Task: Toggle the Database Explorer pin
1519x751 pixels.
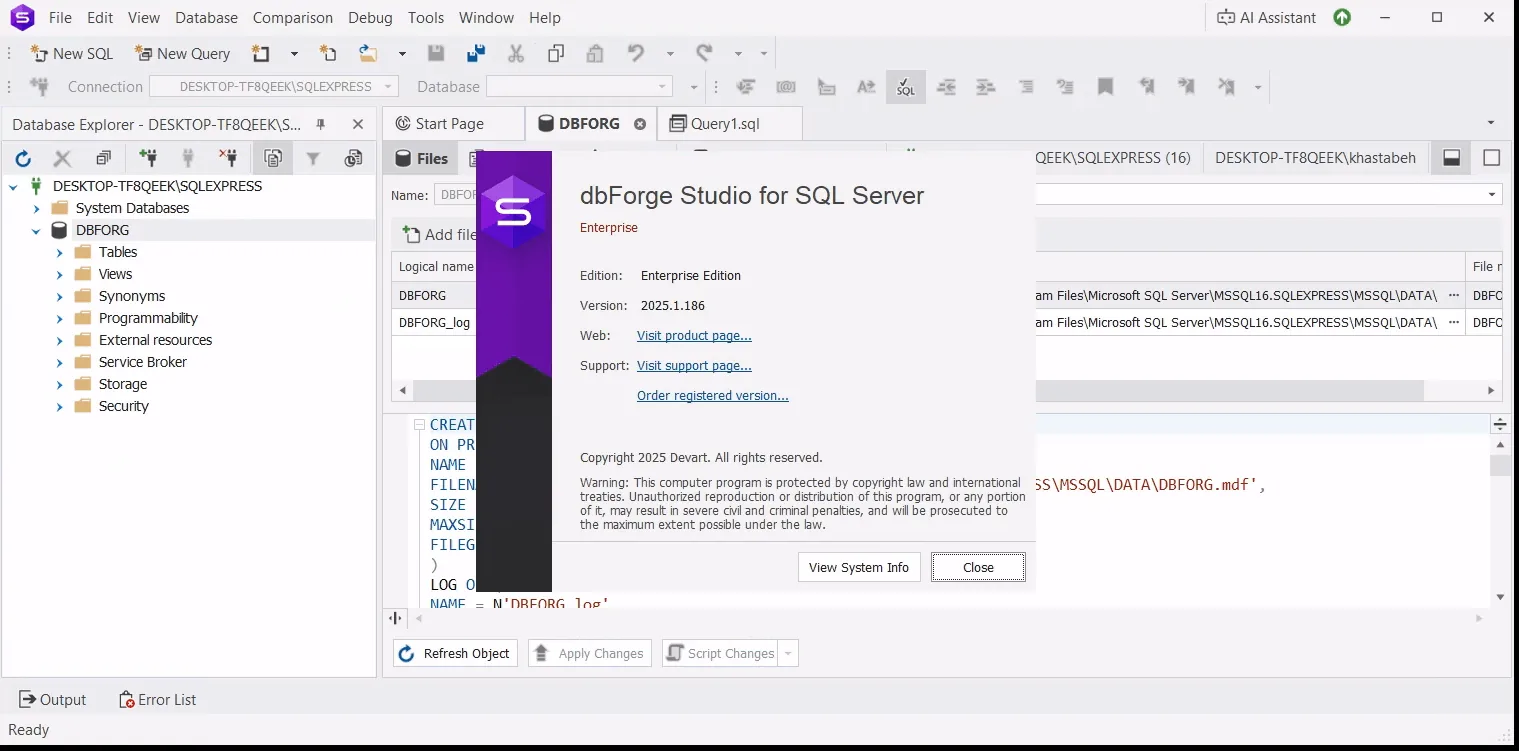Action: [321, 125]
